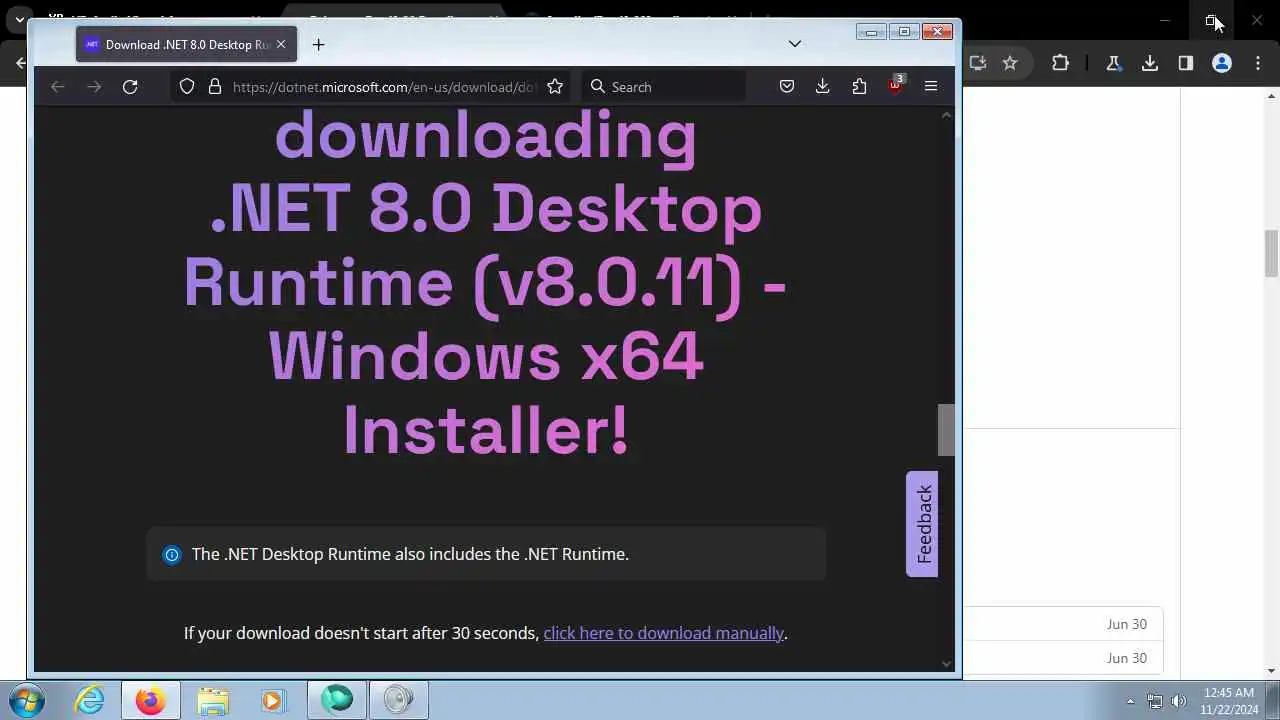The height and width of the screenshot is (720, 1280).
Task: Expand Chrome tab search chevron
Action: (19, 19)
